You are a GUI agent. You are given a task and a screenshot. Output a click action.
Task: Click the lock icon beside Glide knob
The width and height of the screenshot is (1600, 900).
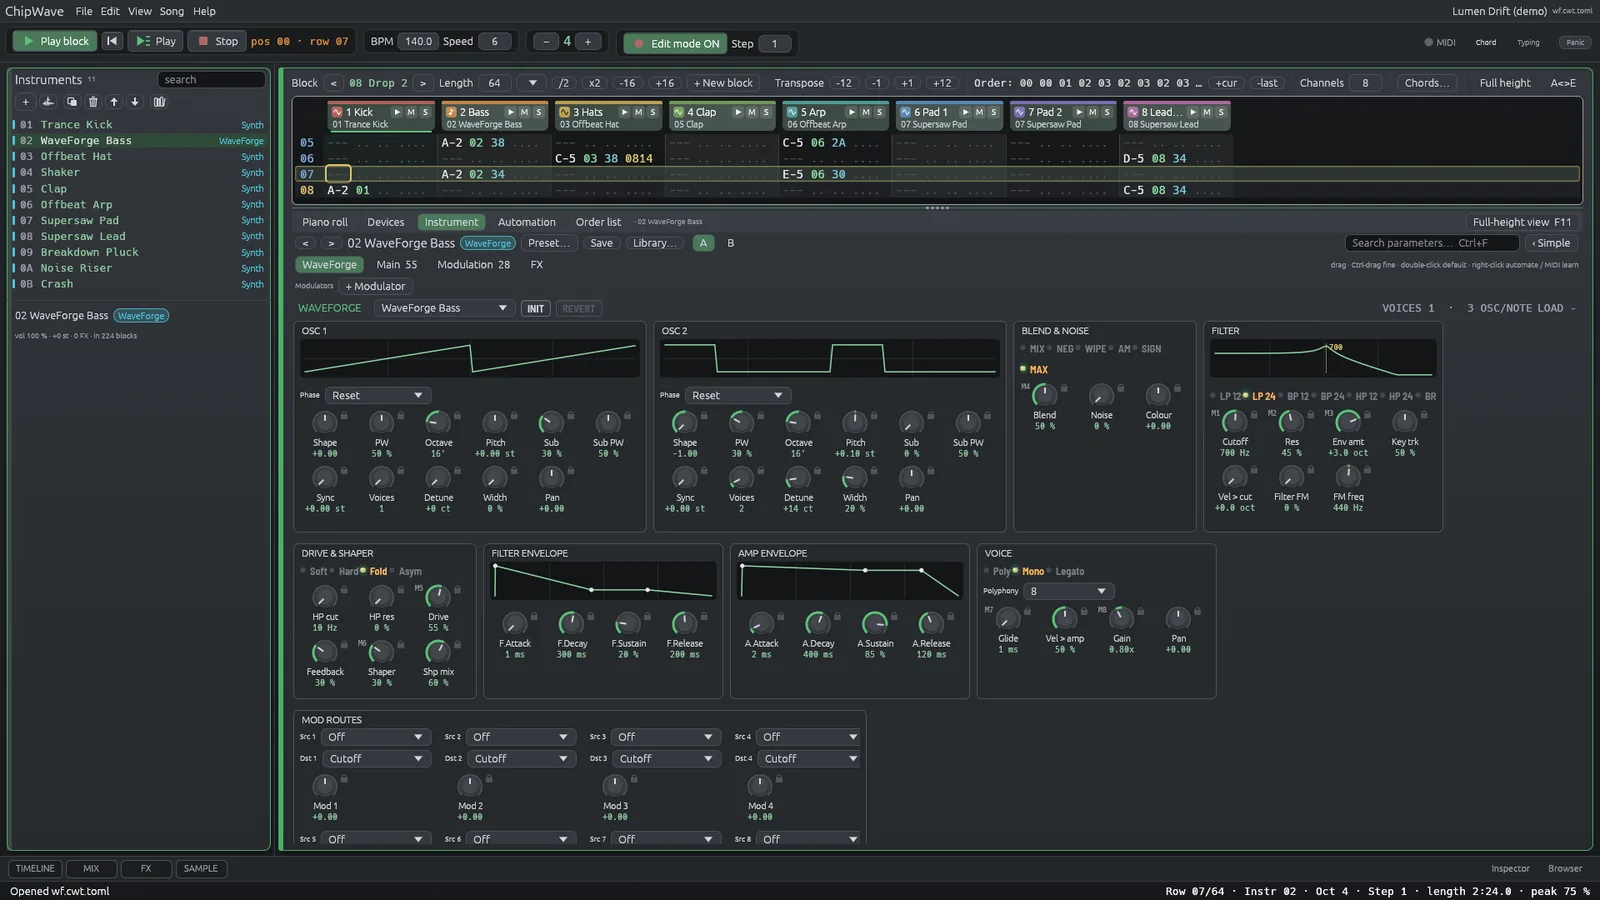coord(1027,611)
